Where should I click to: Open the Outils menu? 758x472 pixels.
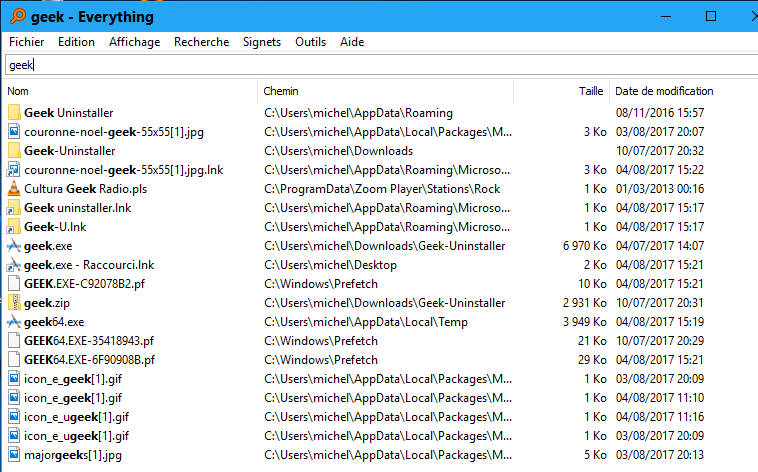coord(310,42)
